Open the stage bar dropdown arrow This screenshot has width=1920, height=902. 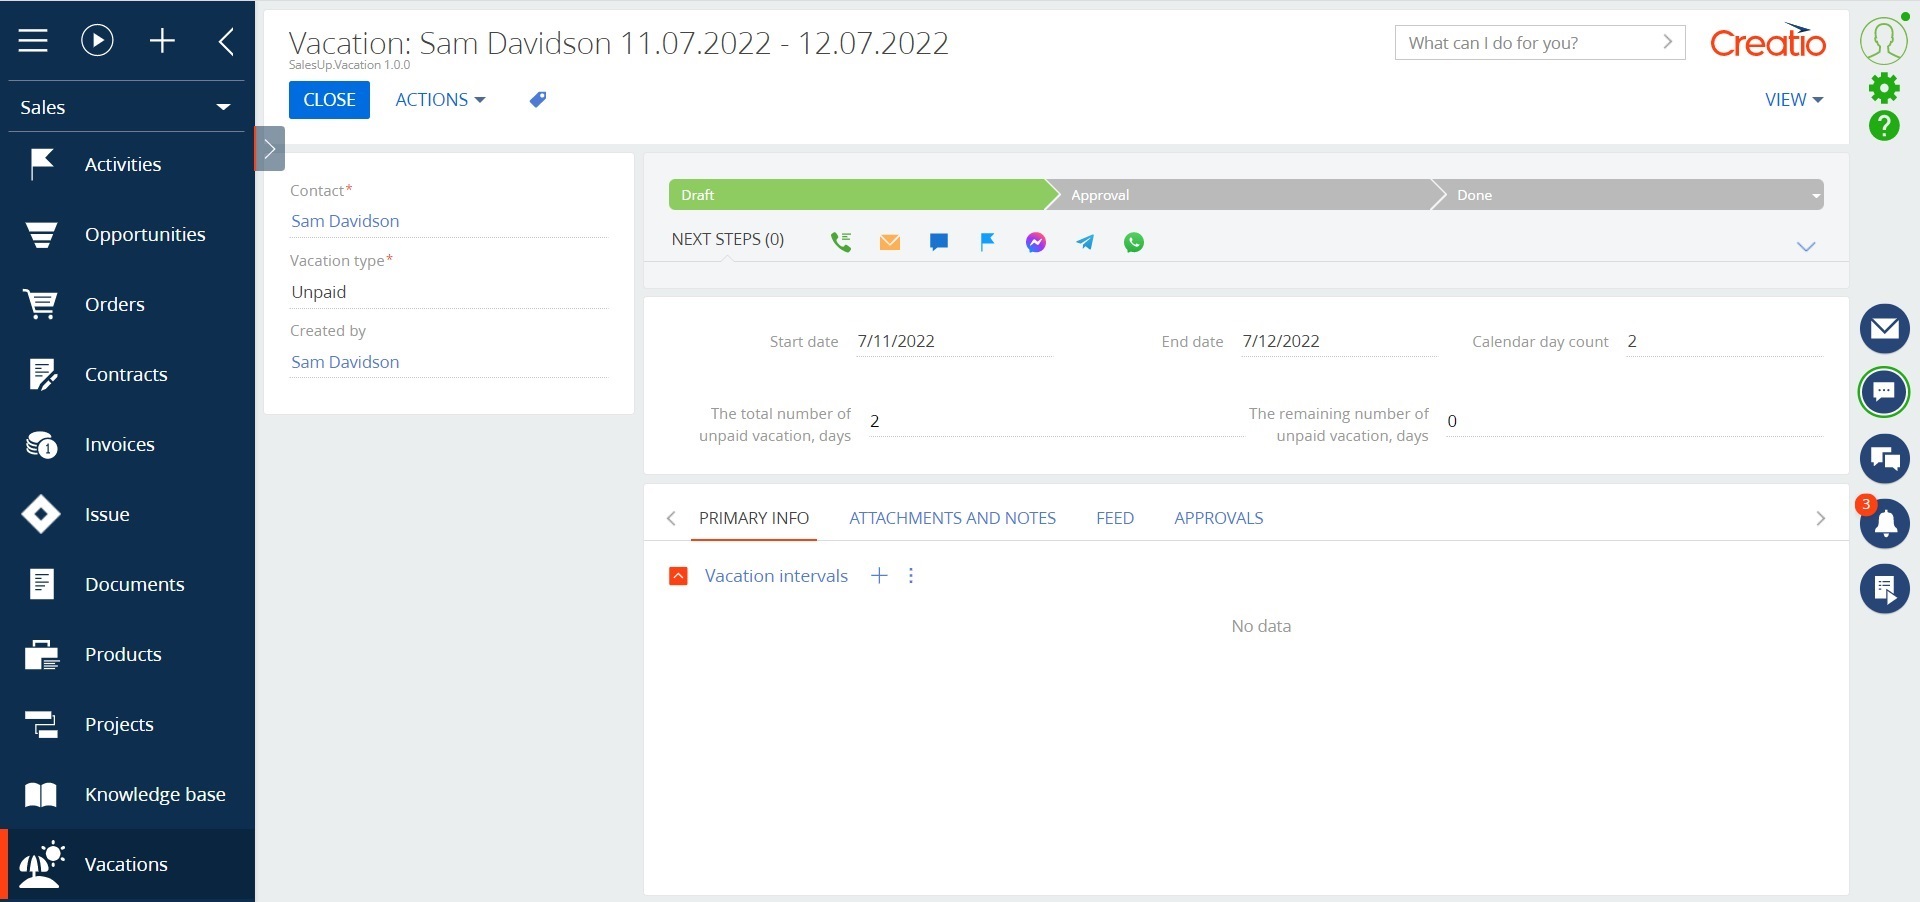click(x=1815, y=196)
